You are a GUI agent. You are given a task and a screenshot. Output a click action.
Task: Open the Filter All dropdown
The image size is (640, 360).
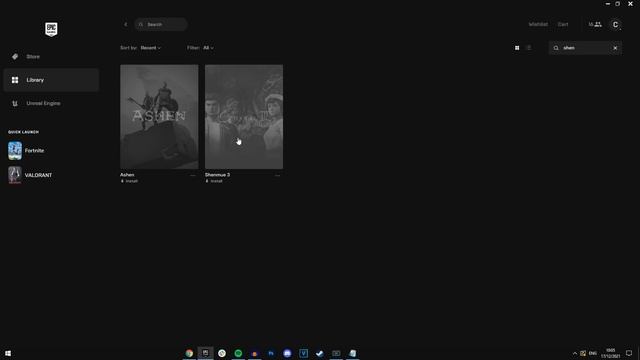pos(208,48)
